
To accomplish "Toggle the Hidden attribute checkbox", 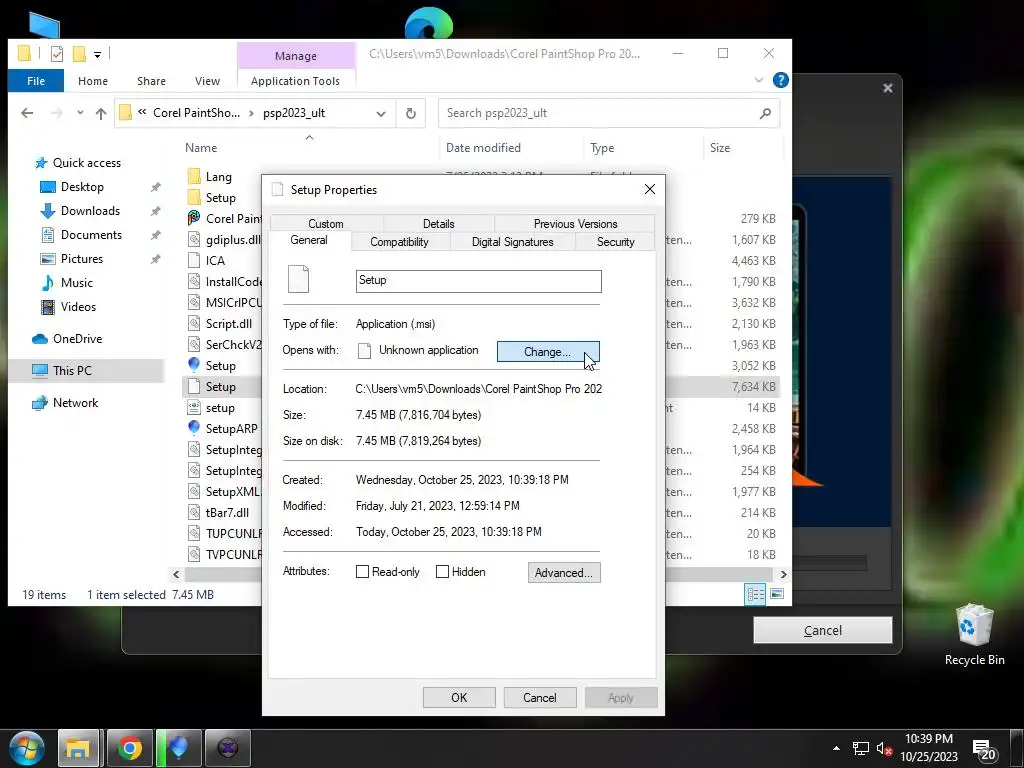I will (x=442, y=572).
